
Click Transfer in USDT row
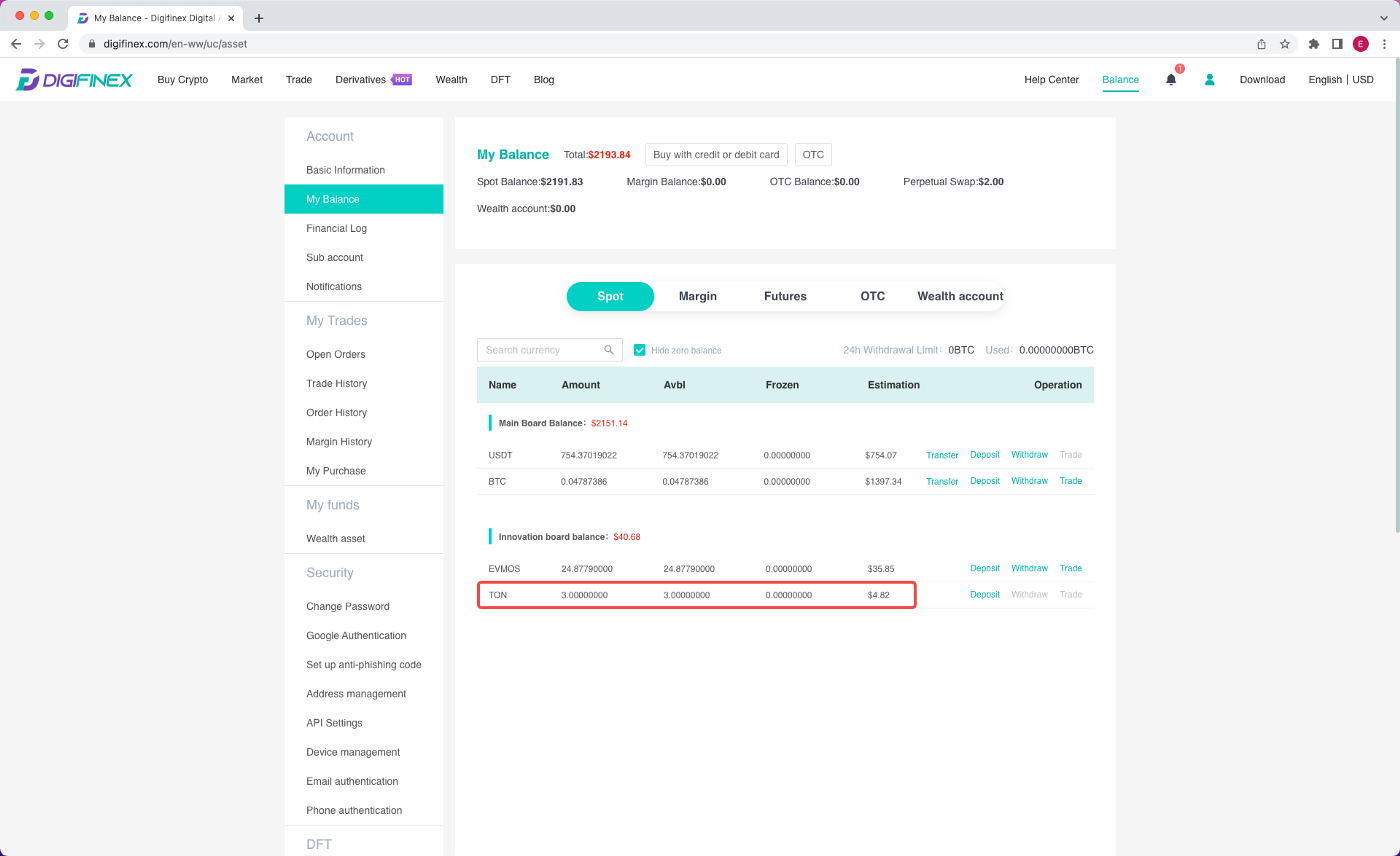point(942,455)
